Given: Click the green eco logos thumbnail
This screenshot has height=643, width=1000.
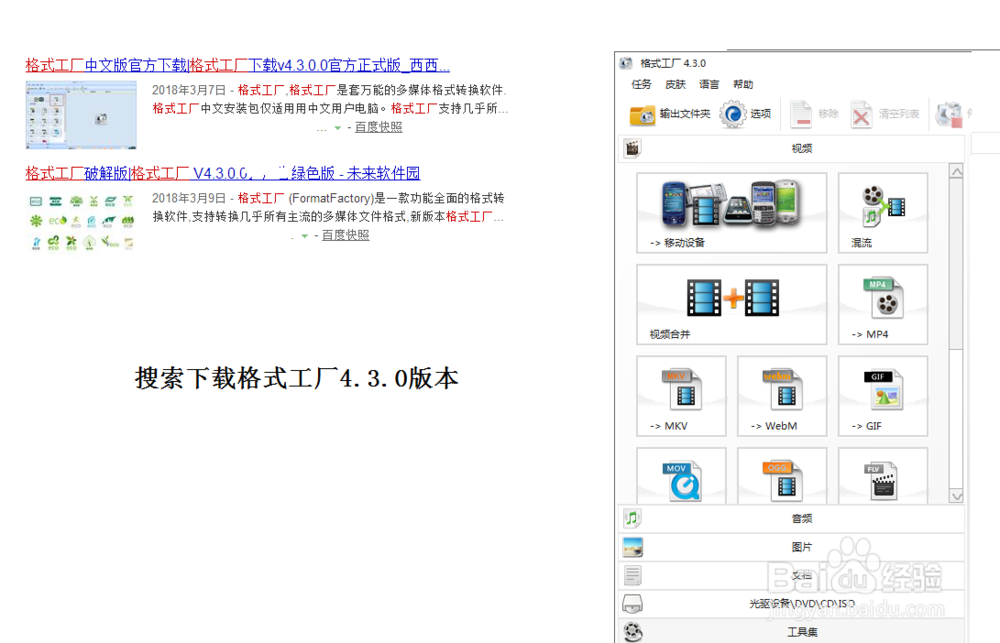Looking at the screenshot, I should (81, 223).
